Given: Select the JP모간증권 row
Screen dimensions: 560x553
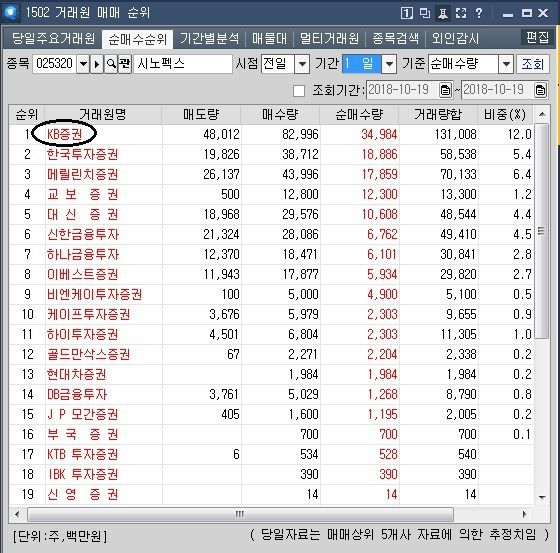Looking at the screenshot, I should 271,414.
